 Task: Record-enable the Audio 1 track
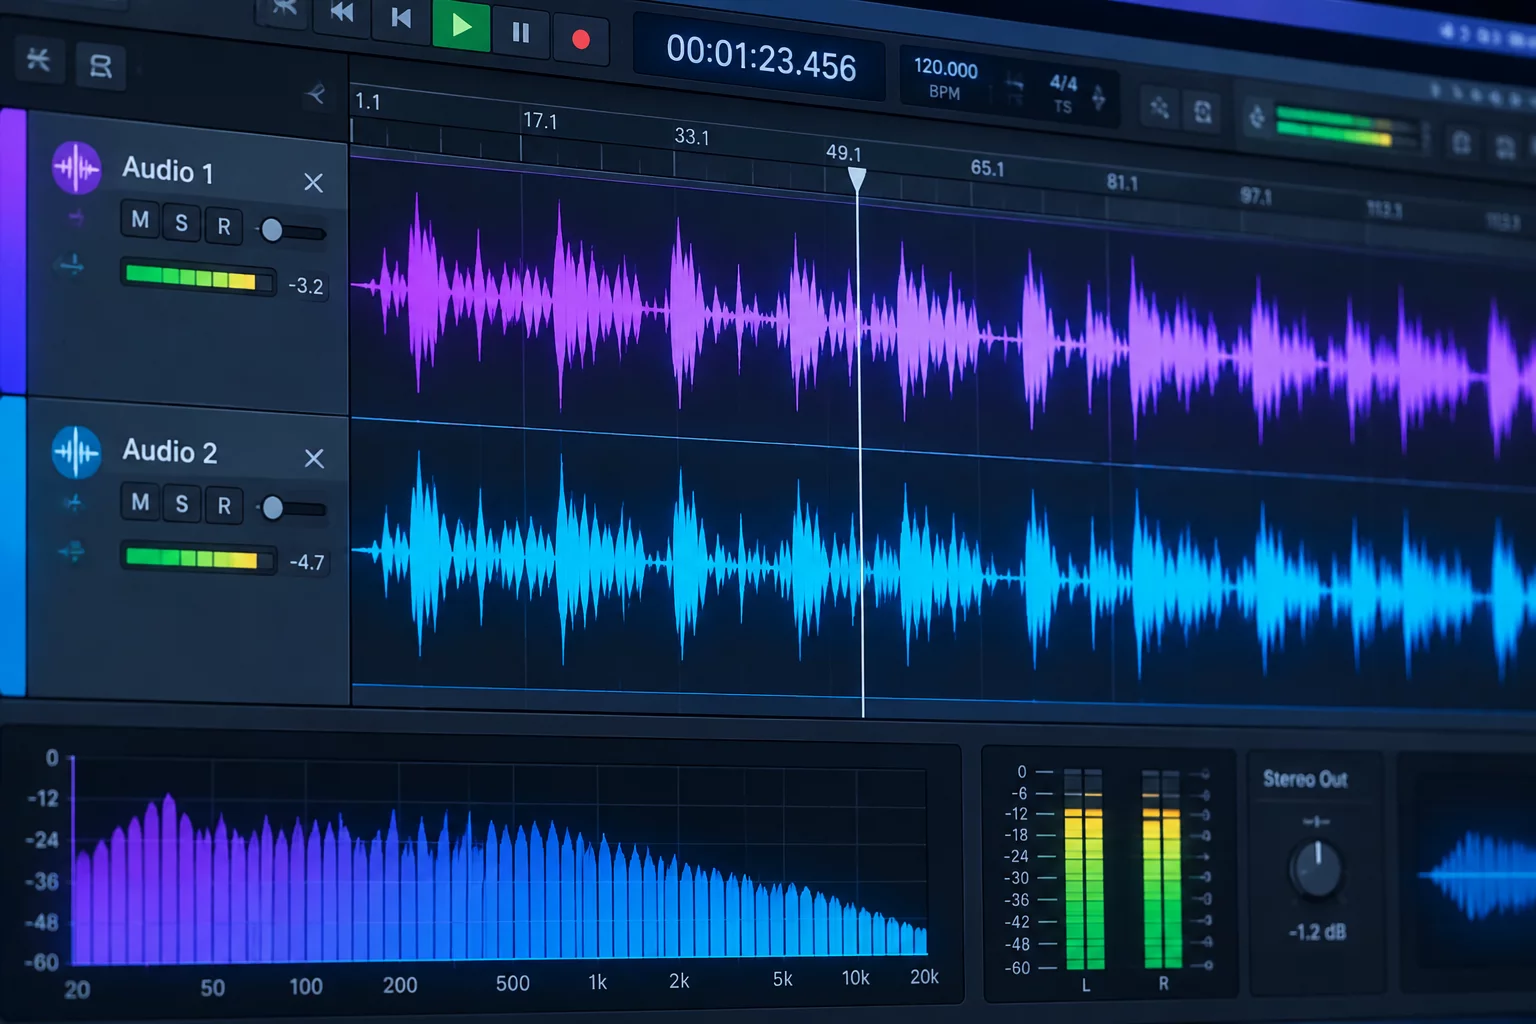pyautogui.click(x=224, y=227)
